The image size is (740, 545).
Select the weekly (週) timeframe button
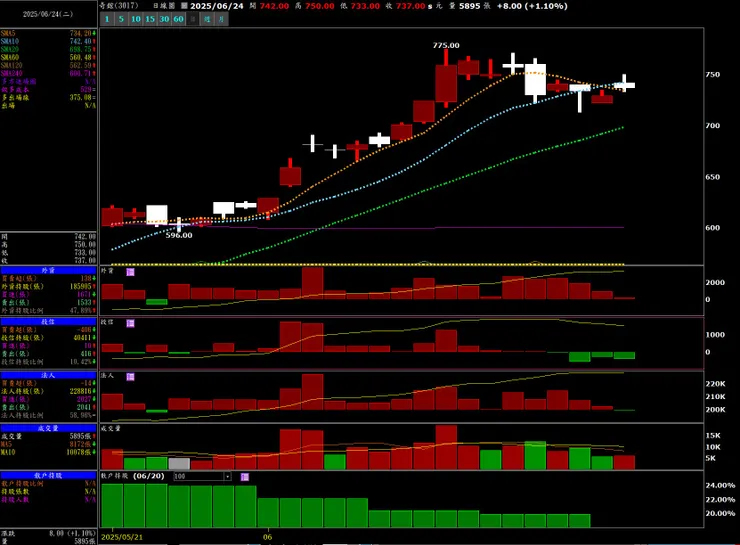[x=207, y=19]
